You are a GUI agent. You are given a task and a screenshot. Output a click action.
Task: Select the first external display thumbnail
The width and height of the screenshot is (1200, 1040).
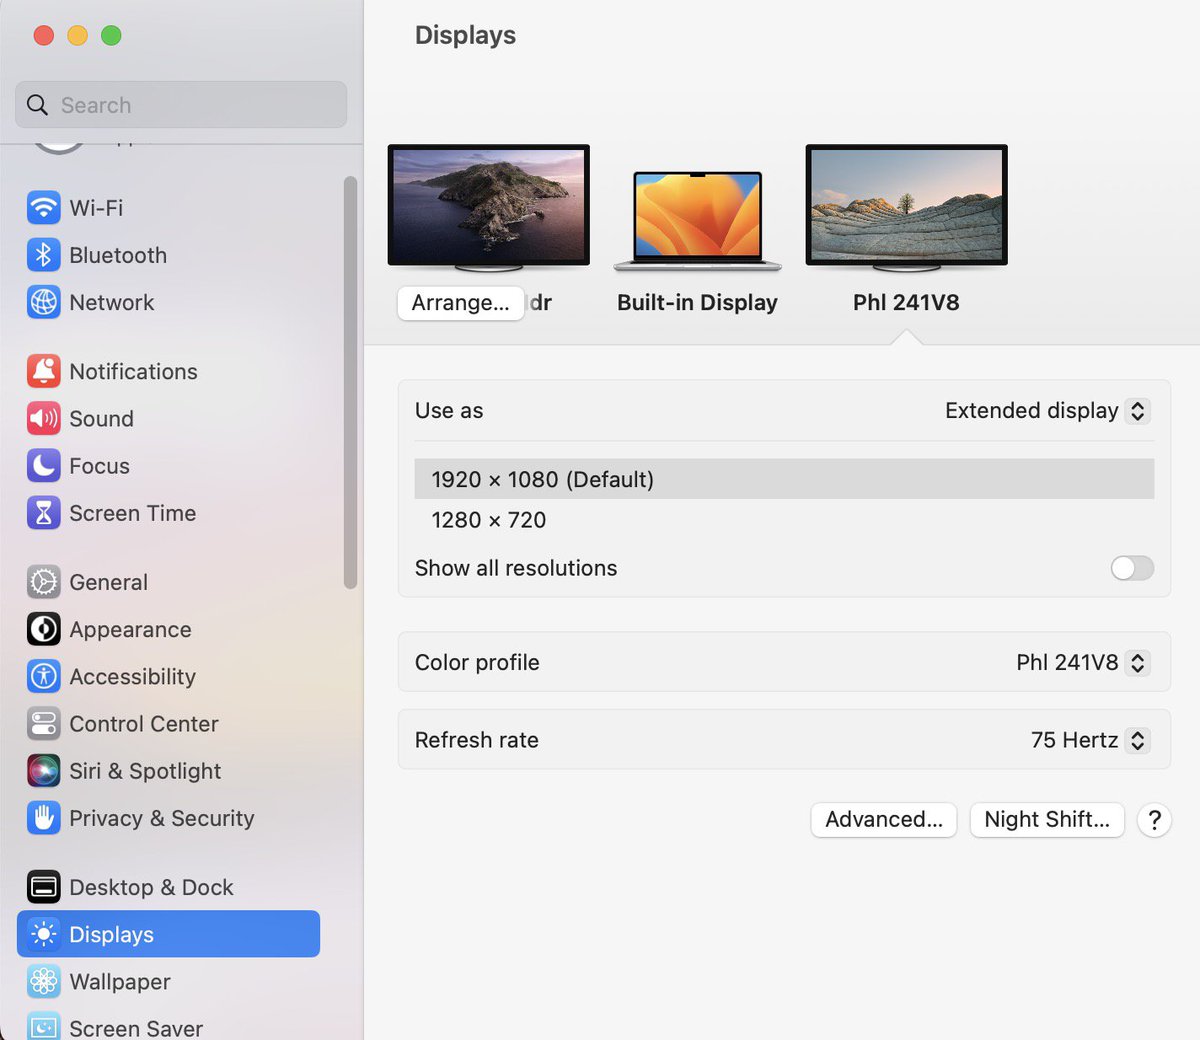(488, 208)
